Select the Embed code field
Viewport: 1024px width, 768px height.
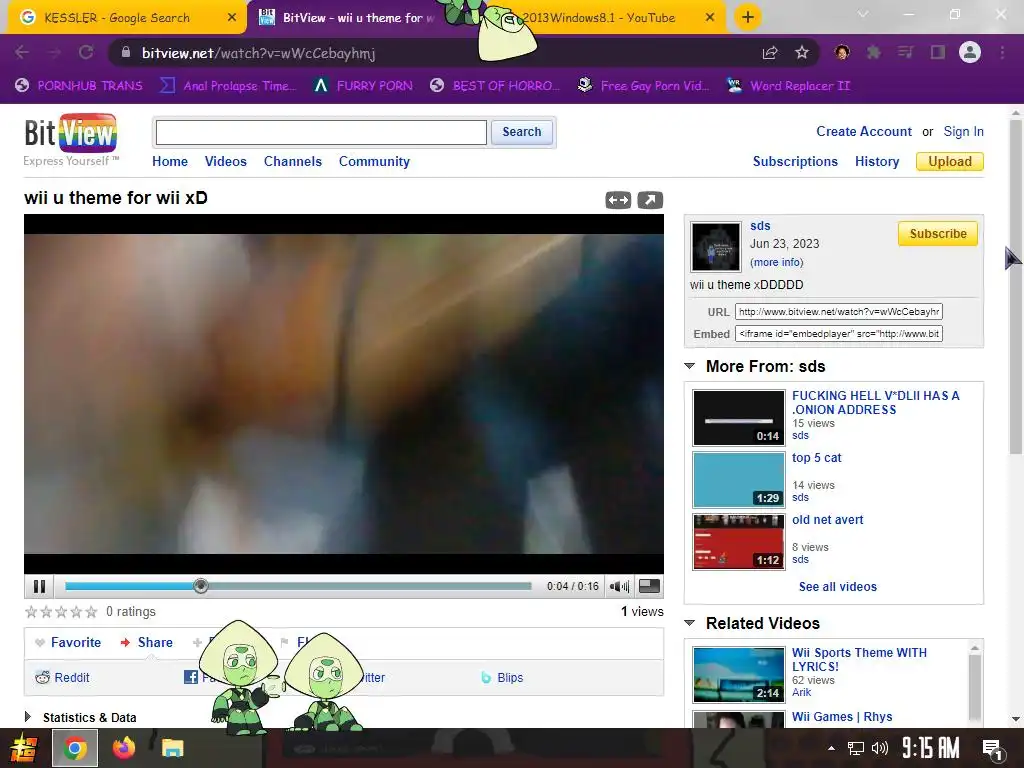pyautogui.click(x=839, y=334)
